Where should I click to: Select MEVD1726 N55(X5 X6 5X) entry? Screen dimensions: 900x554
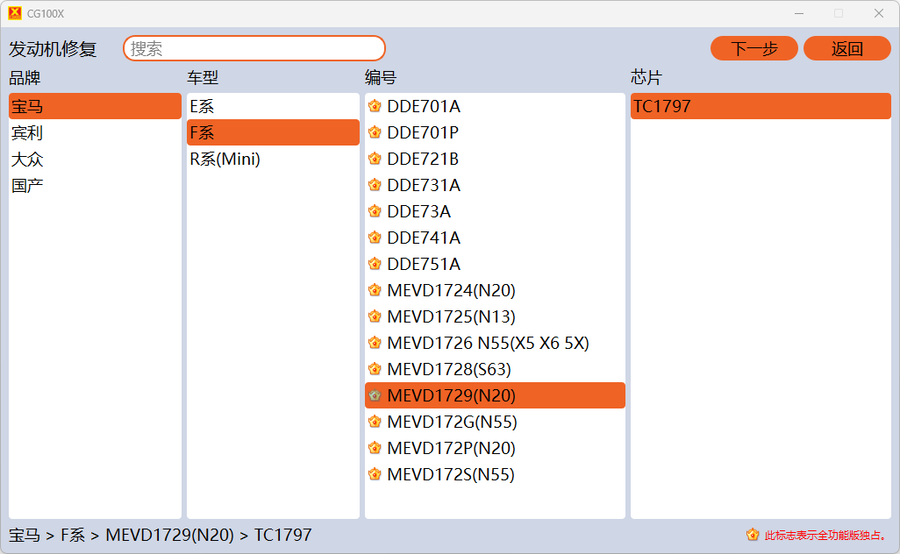point(488,343)
